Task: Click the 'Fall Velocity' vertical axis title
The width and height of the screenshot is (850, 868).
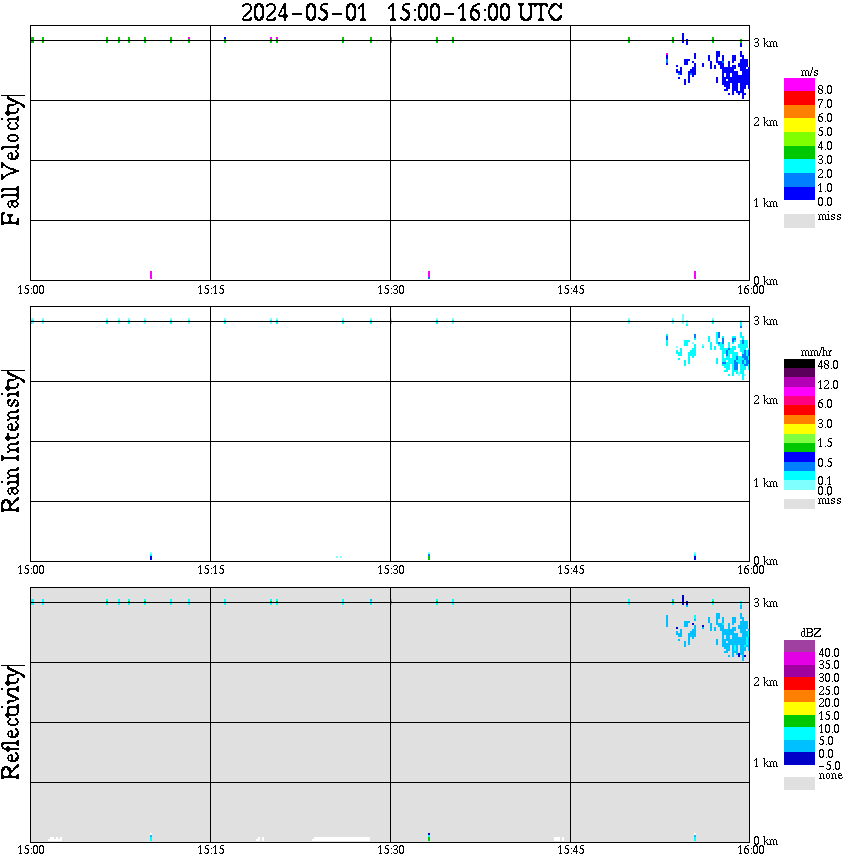Action: tap(12, 160)
